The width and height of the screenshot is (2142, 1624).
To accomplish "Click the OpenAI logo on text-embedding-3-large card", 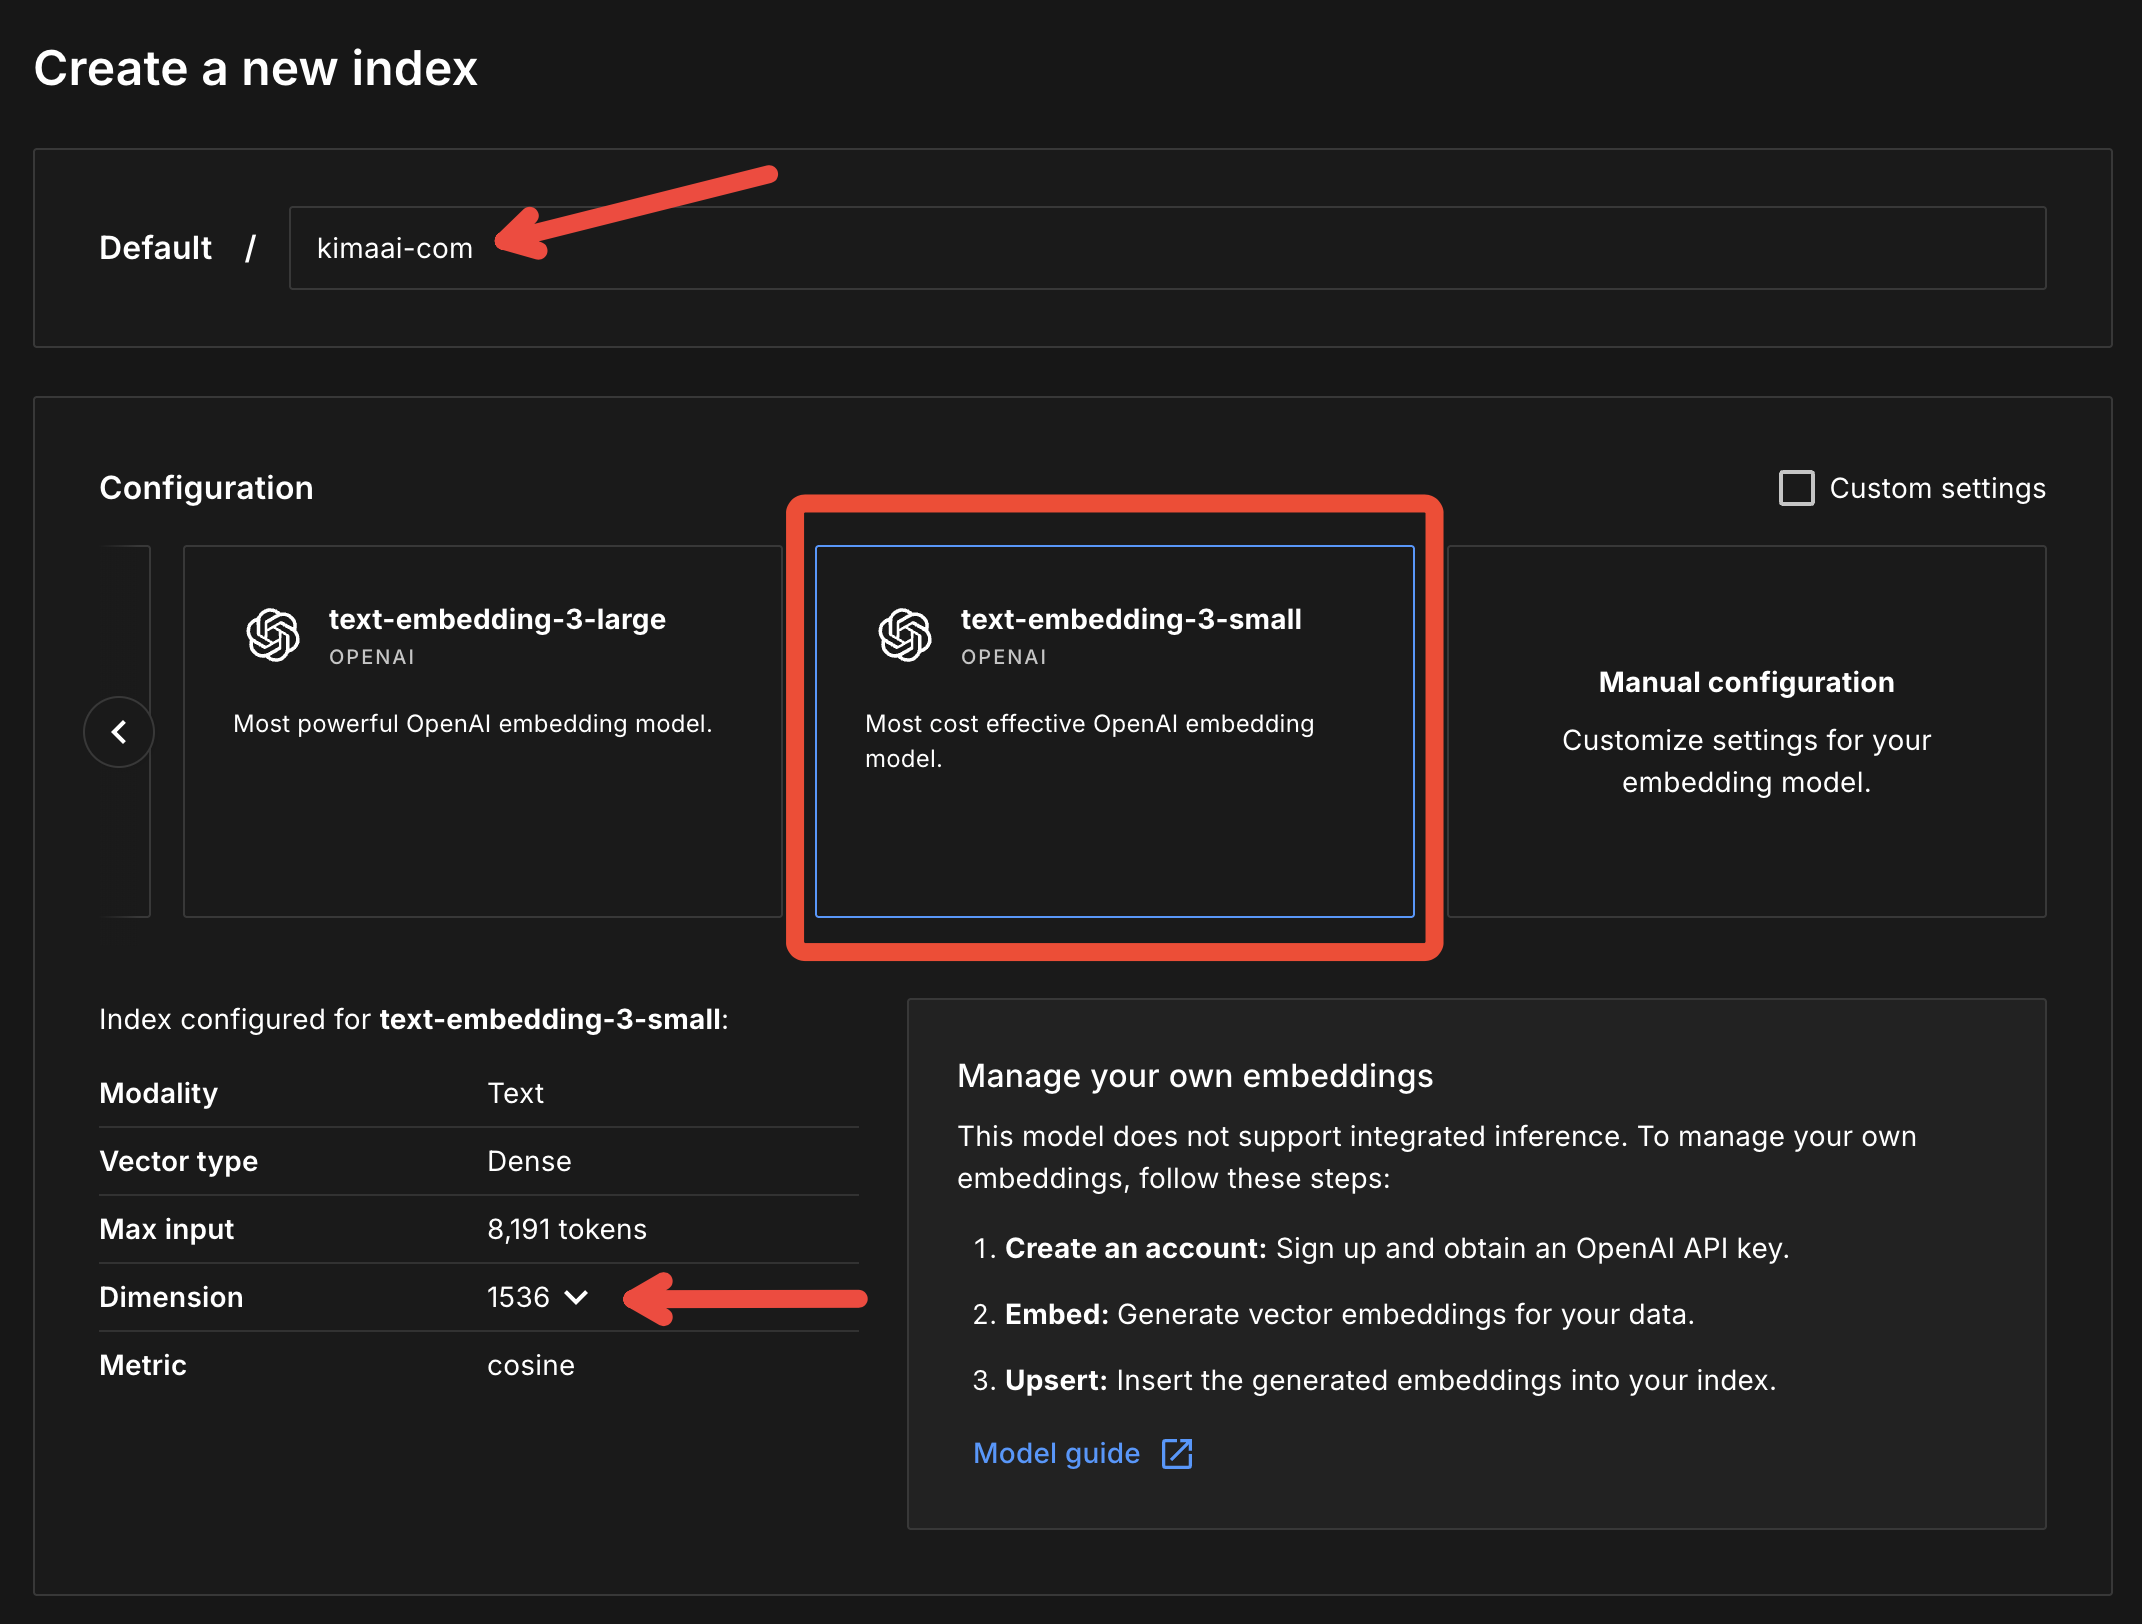I will click(273, 635).
